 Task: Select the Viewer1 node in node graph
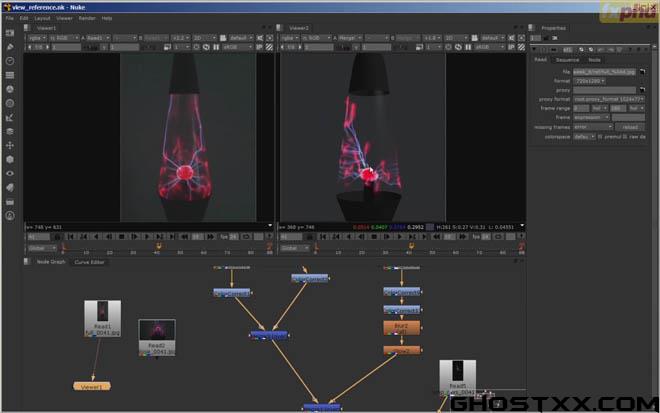[x=92, y=386]
